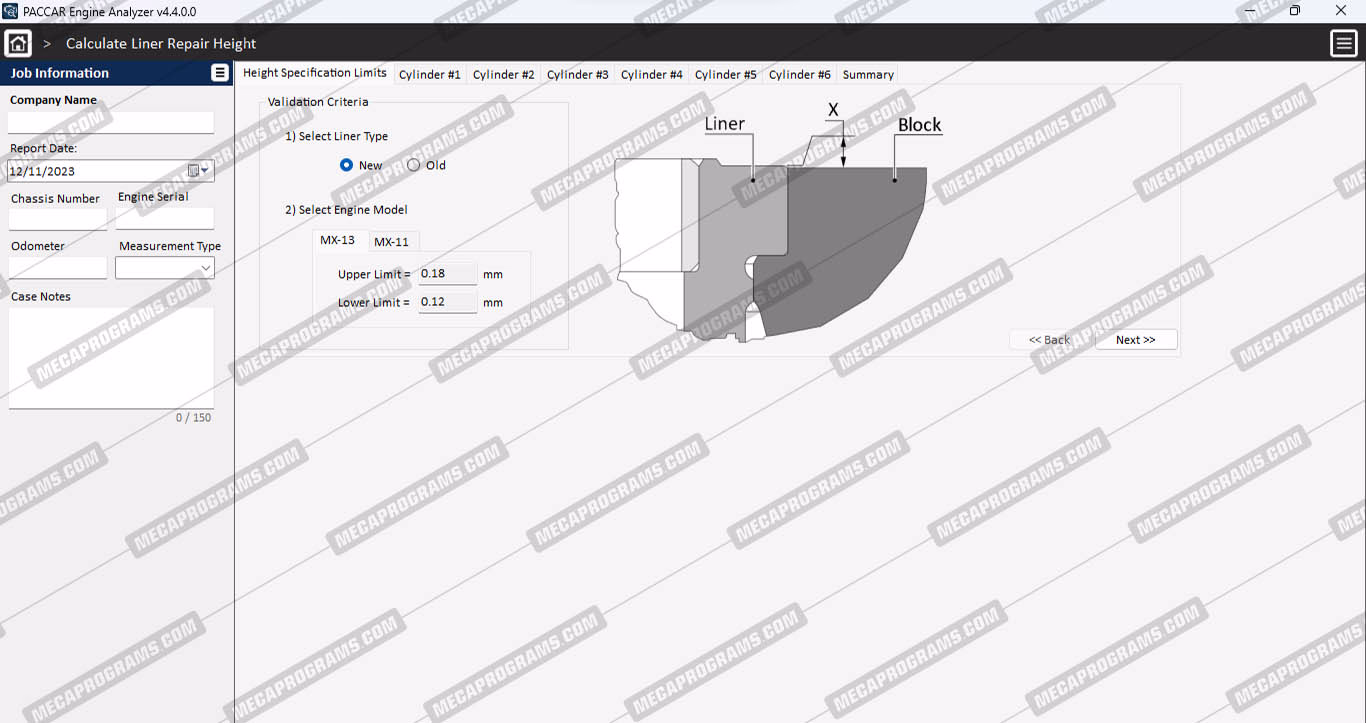1366x723 pixels.
Task: Select the New liner type
Action: pyautogui.click(x=347, y=165)
